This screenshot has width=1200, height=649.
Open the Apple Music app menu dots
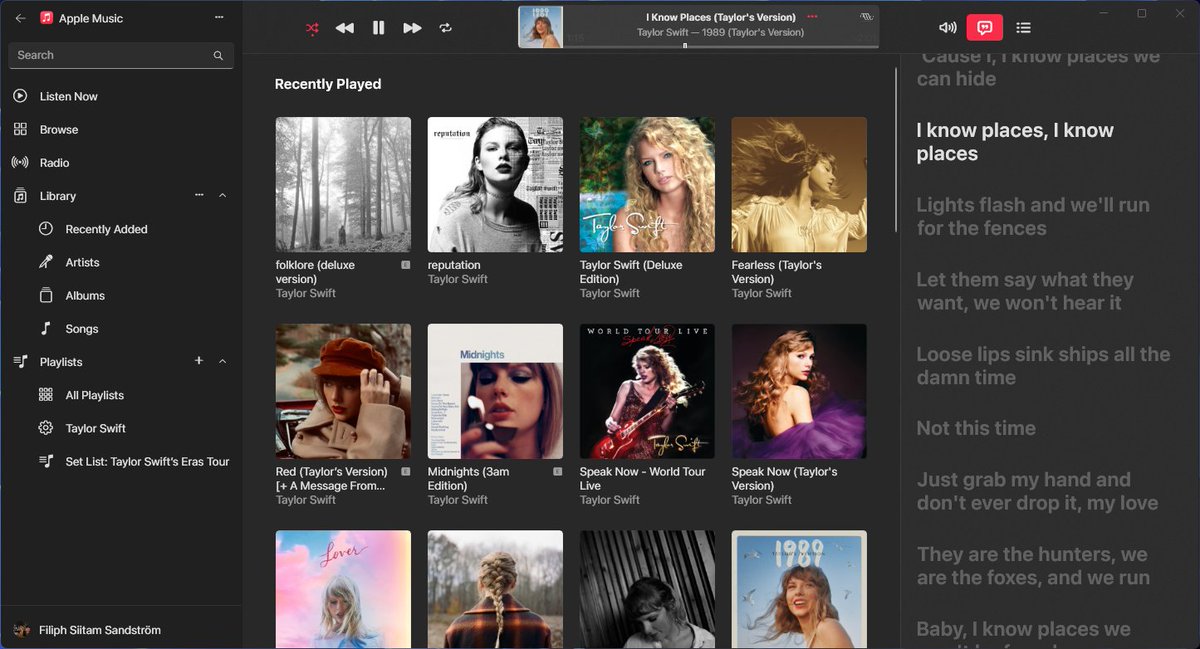click(220, 18)
